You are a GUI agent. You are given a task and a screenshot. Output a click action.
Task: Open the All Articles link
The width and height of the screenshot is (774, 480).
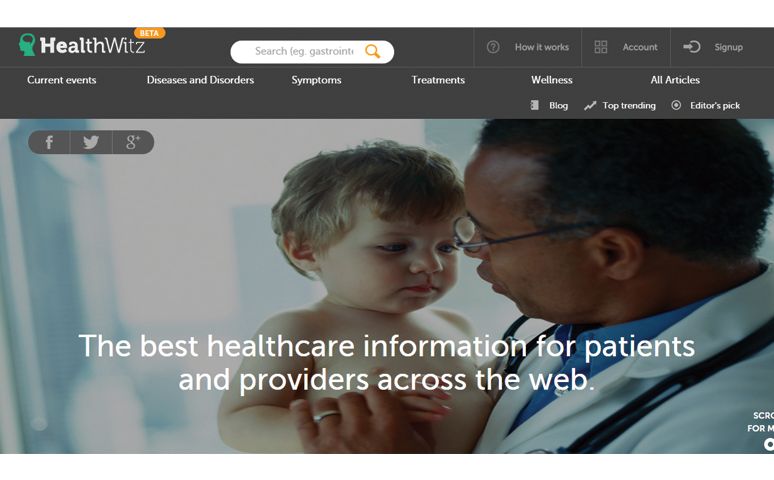(675, 80)
